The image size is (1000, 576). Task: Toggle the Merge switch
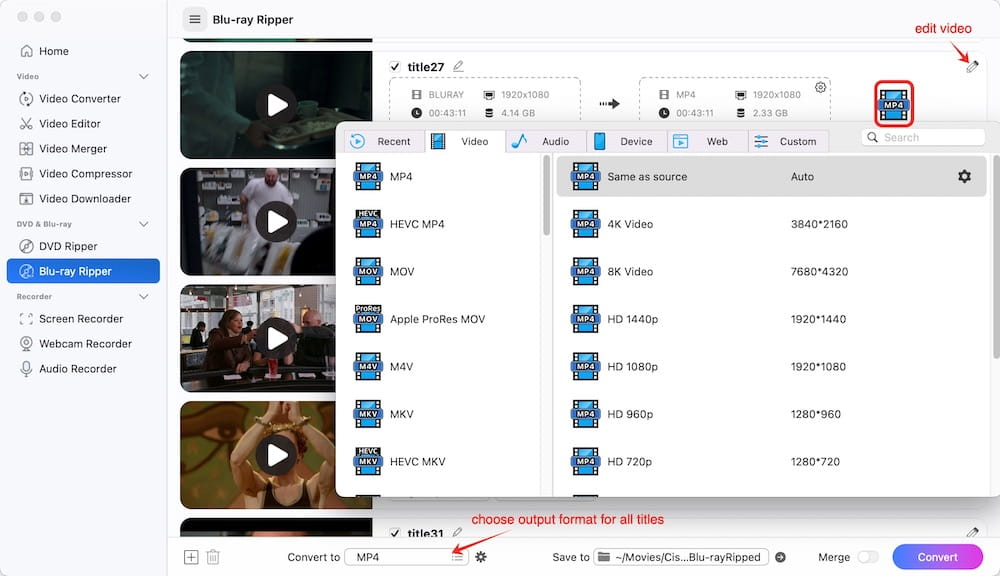click(x=868, y=557)
